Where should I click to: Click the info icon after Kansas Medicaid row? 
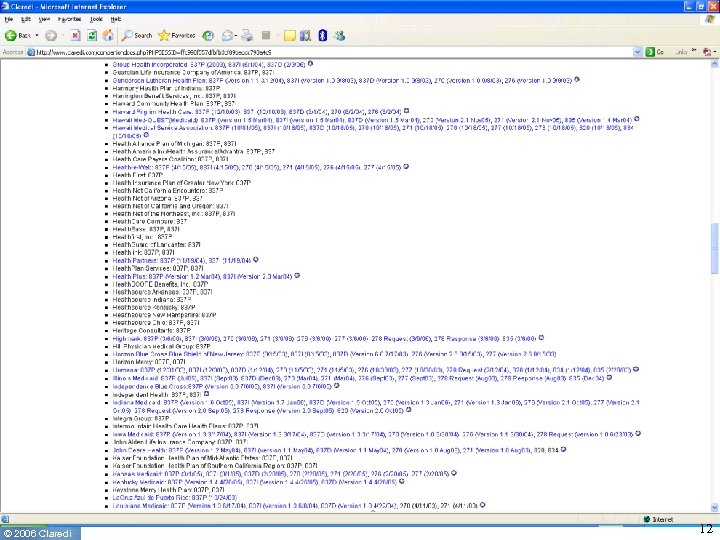click(x=454, y=473)
